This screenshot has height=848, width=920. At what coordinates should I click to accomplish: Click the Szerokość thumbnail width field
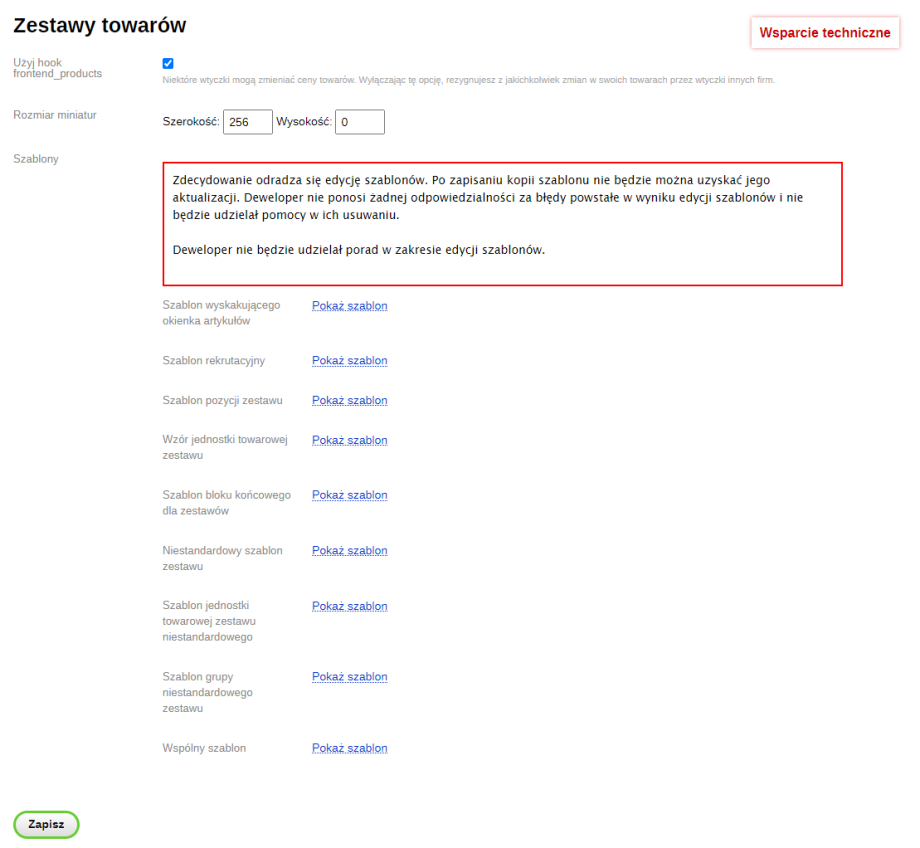pos(247,122)
